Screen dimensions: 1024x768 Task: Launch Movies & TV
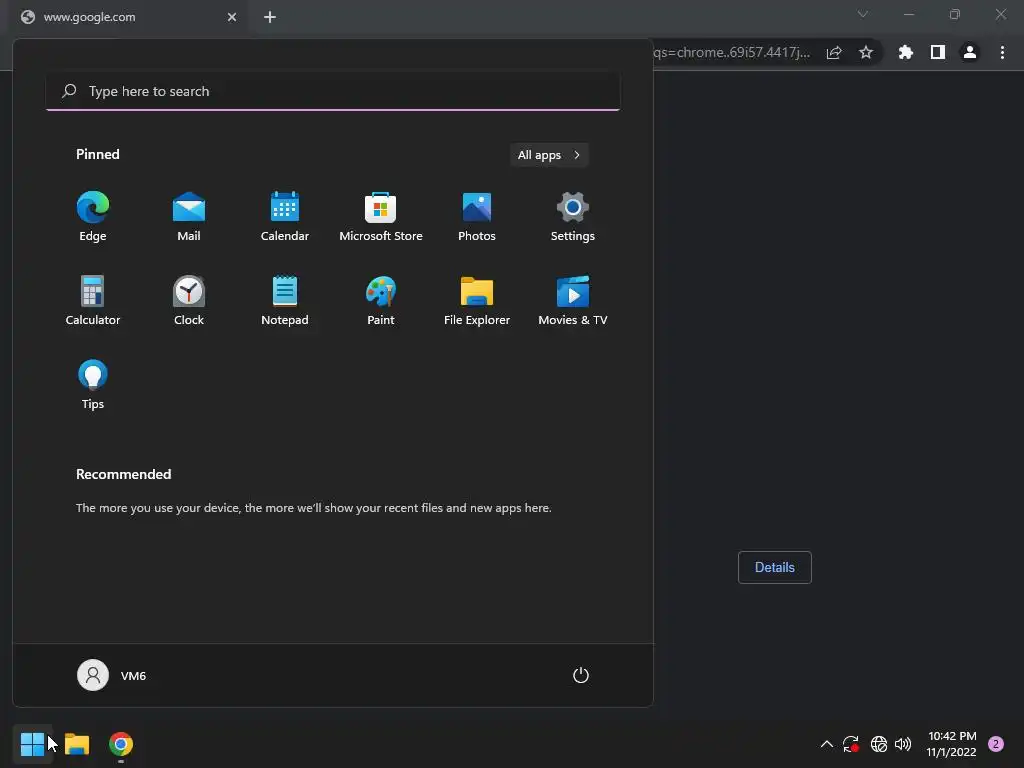tap(573, 300)
